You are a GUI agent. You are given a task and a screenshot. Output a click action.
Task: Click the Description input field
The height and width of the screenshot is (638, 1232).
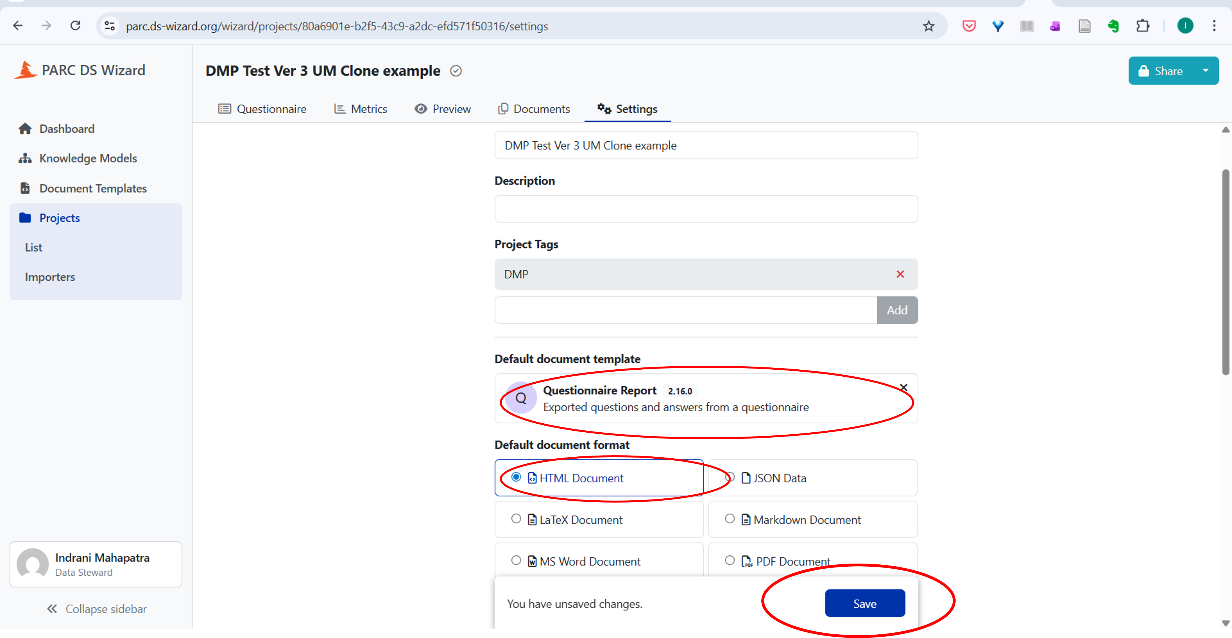coord(705,209)
